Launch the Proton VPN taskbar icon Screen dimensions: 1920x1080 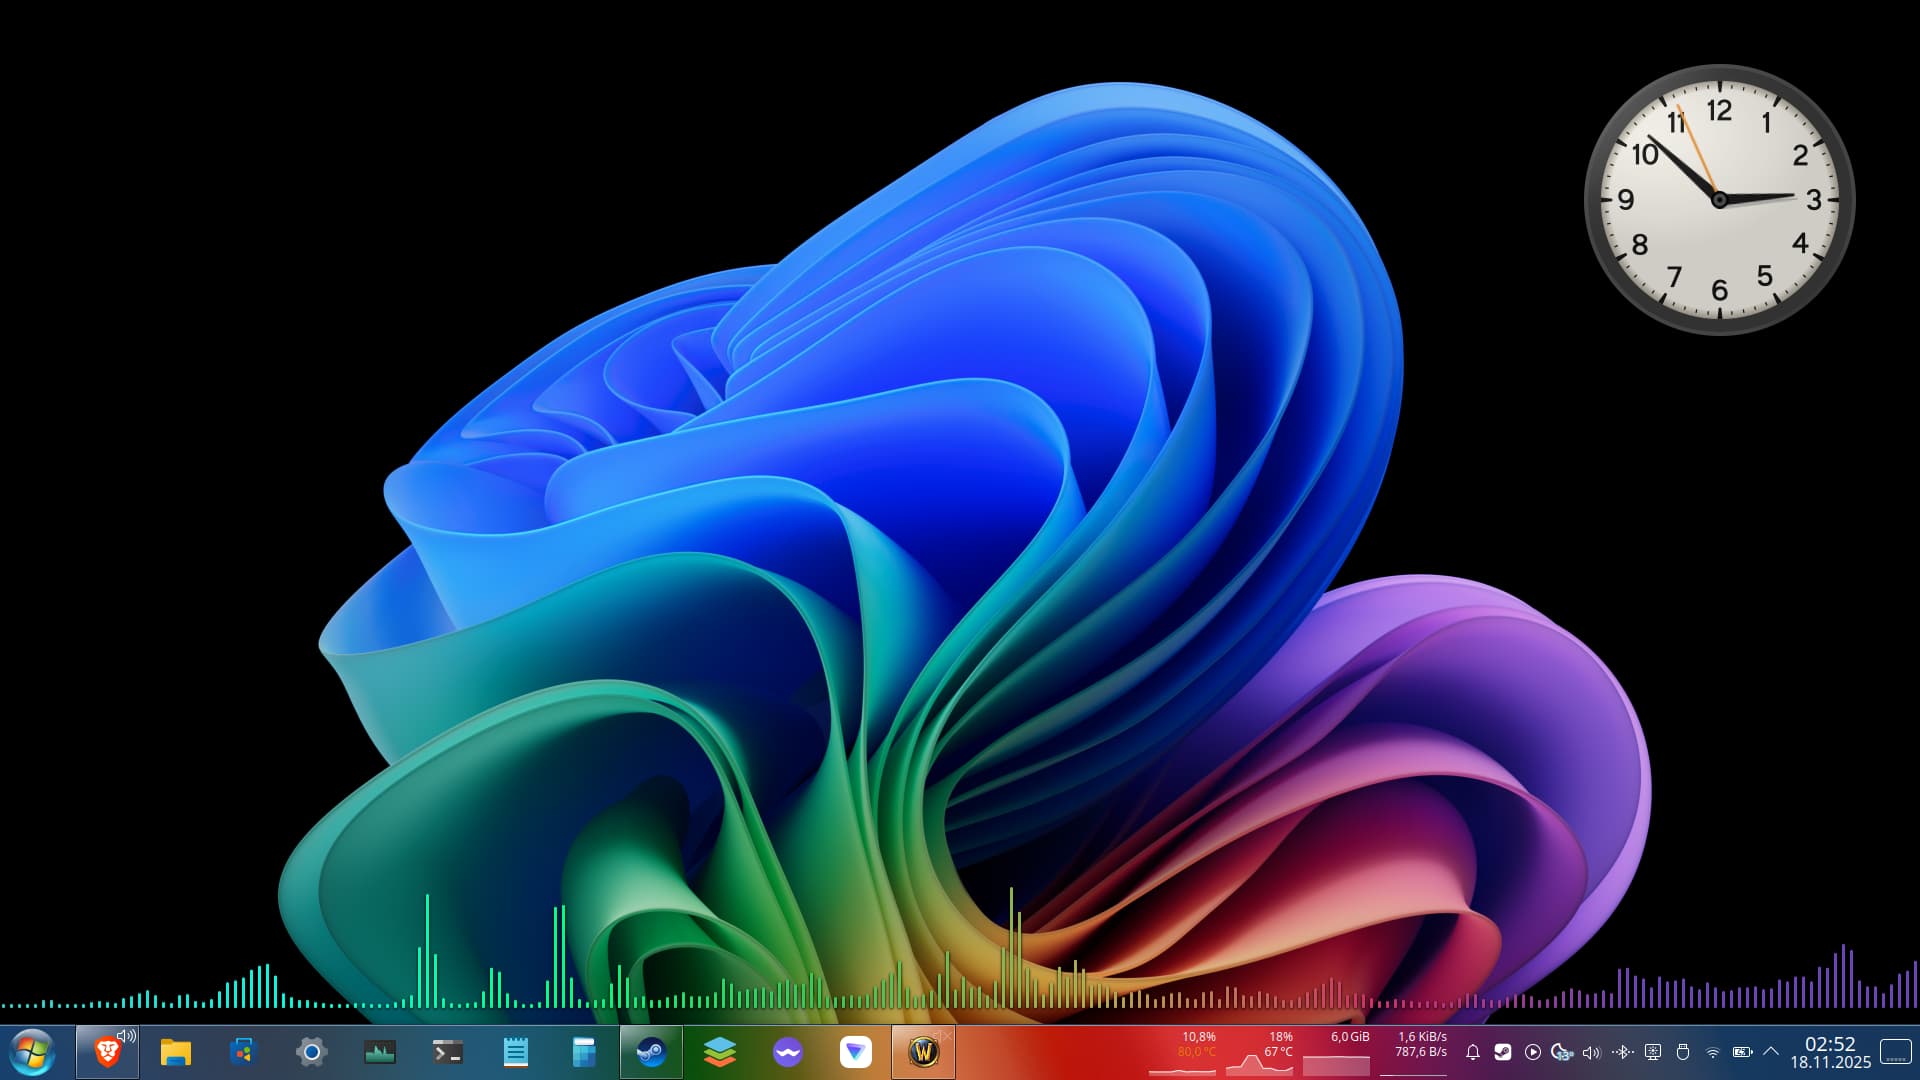[x=855, y=1052]
